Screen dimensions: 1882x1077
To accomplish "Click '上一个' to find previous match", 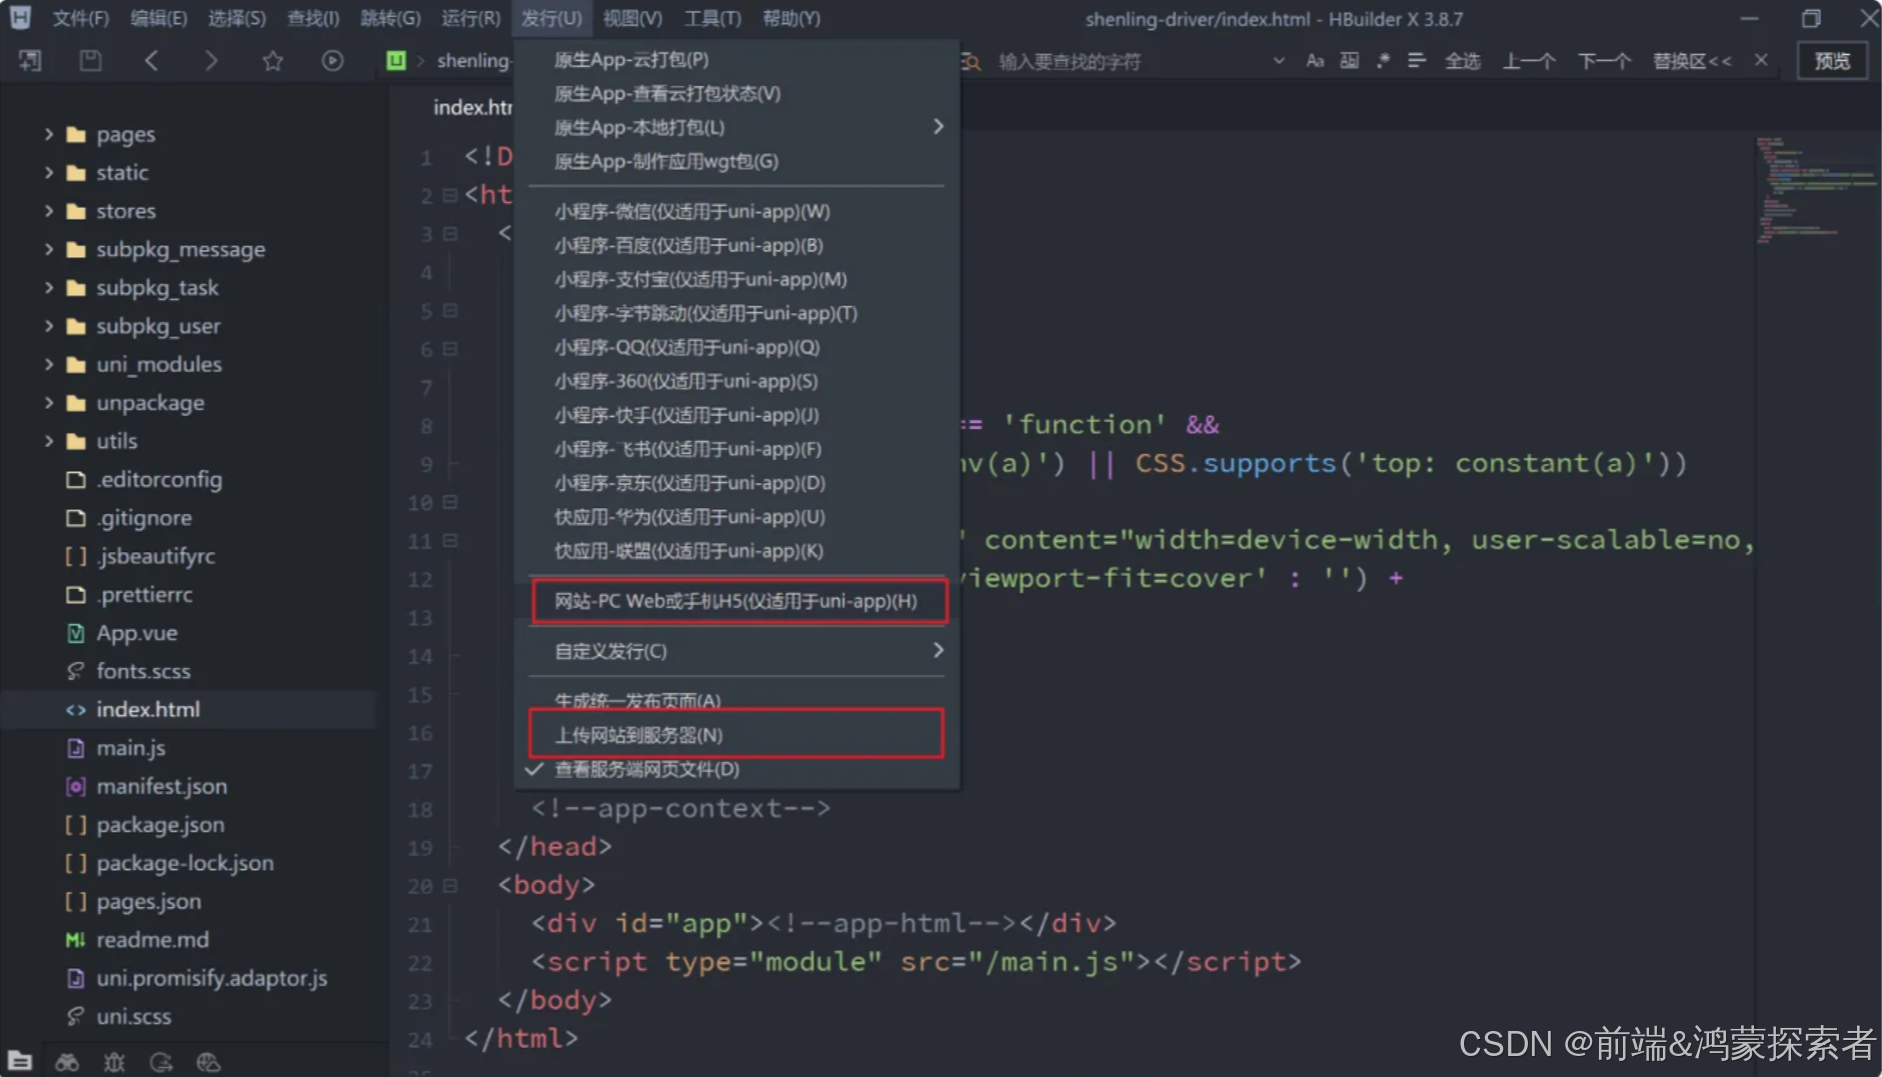I will (1529, 61).
